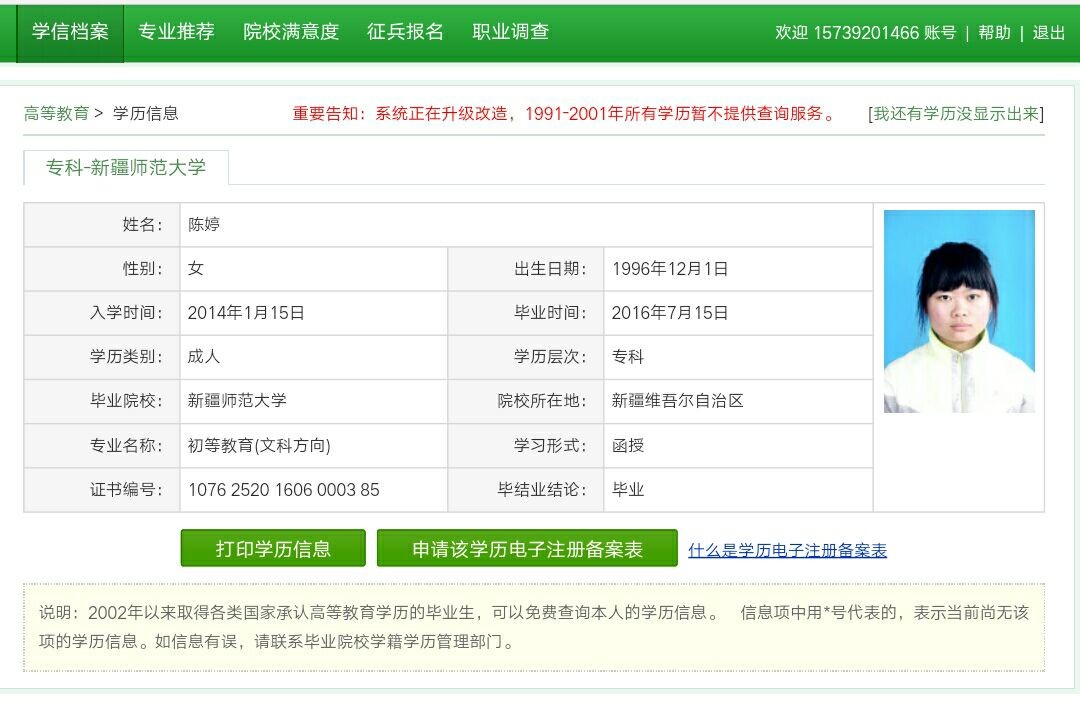Click the 学历信息 breadcrumb text
Screen dimensions: 1080x714
point(145,113)
